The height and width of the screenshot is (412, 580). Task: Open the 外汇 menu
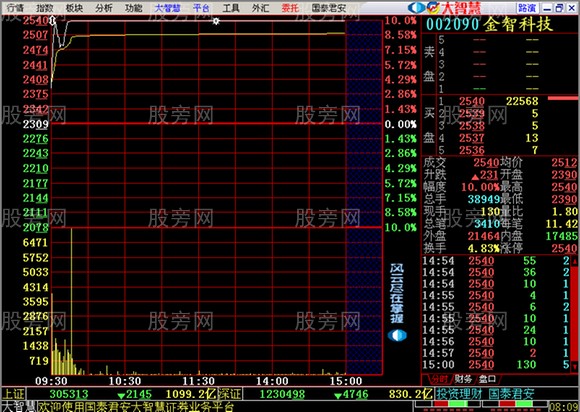click(x=260, y=8)
